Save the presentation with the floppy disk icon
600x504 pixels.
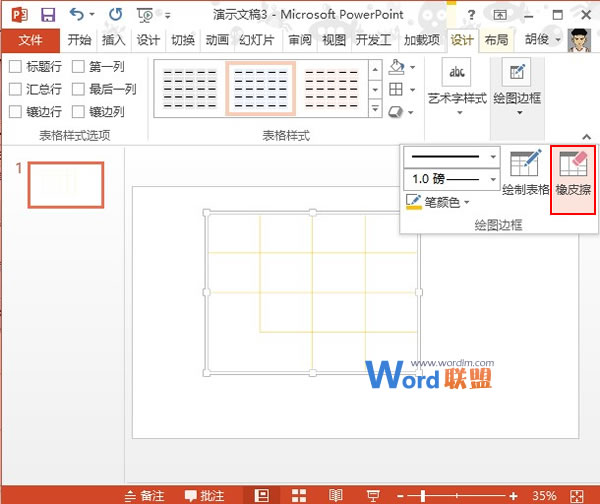48,15
